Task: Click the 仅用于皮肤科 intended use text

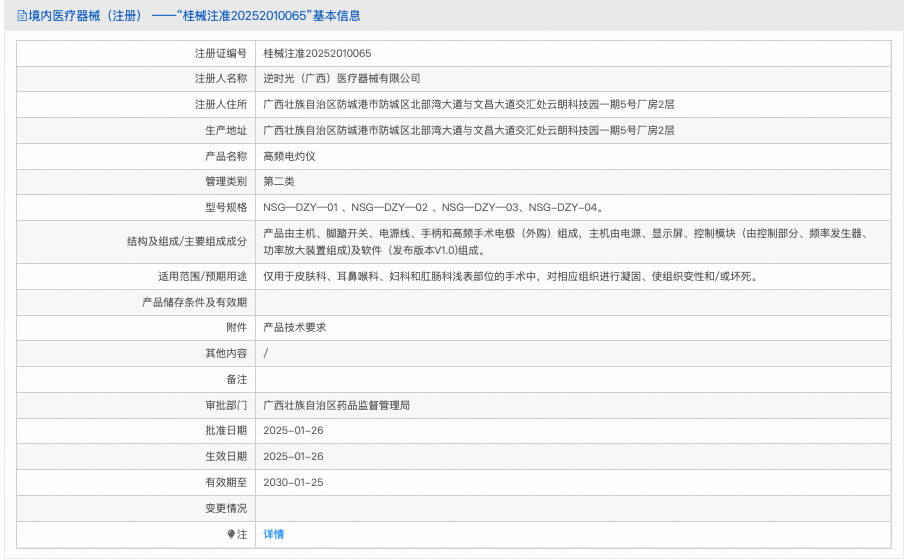Action: [510, 277]
